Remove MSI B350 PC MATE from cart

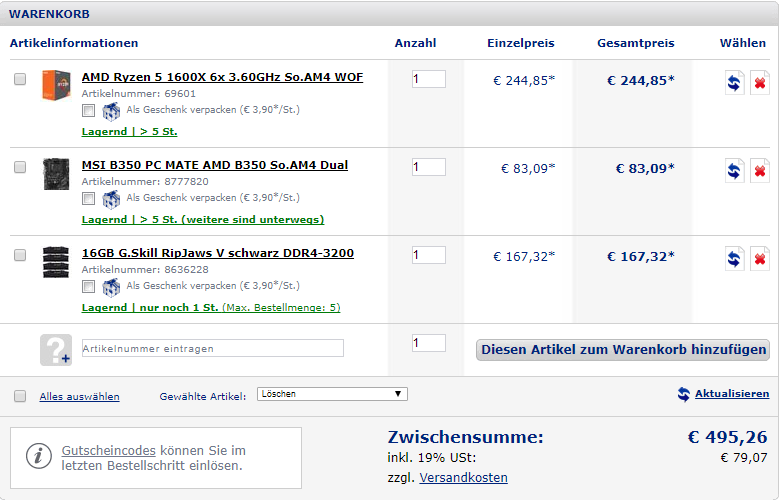pyautogui.click(x=760, y=171)
